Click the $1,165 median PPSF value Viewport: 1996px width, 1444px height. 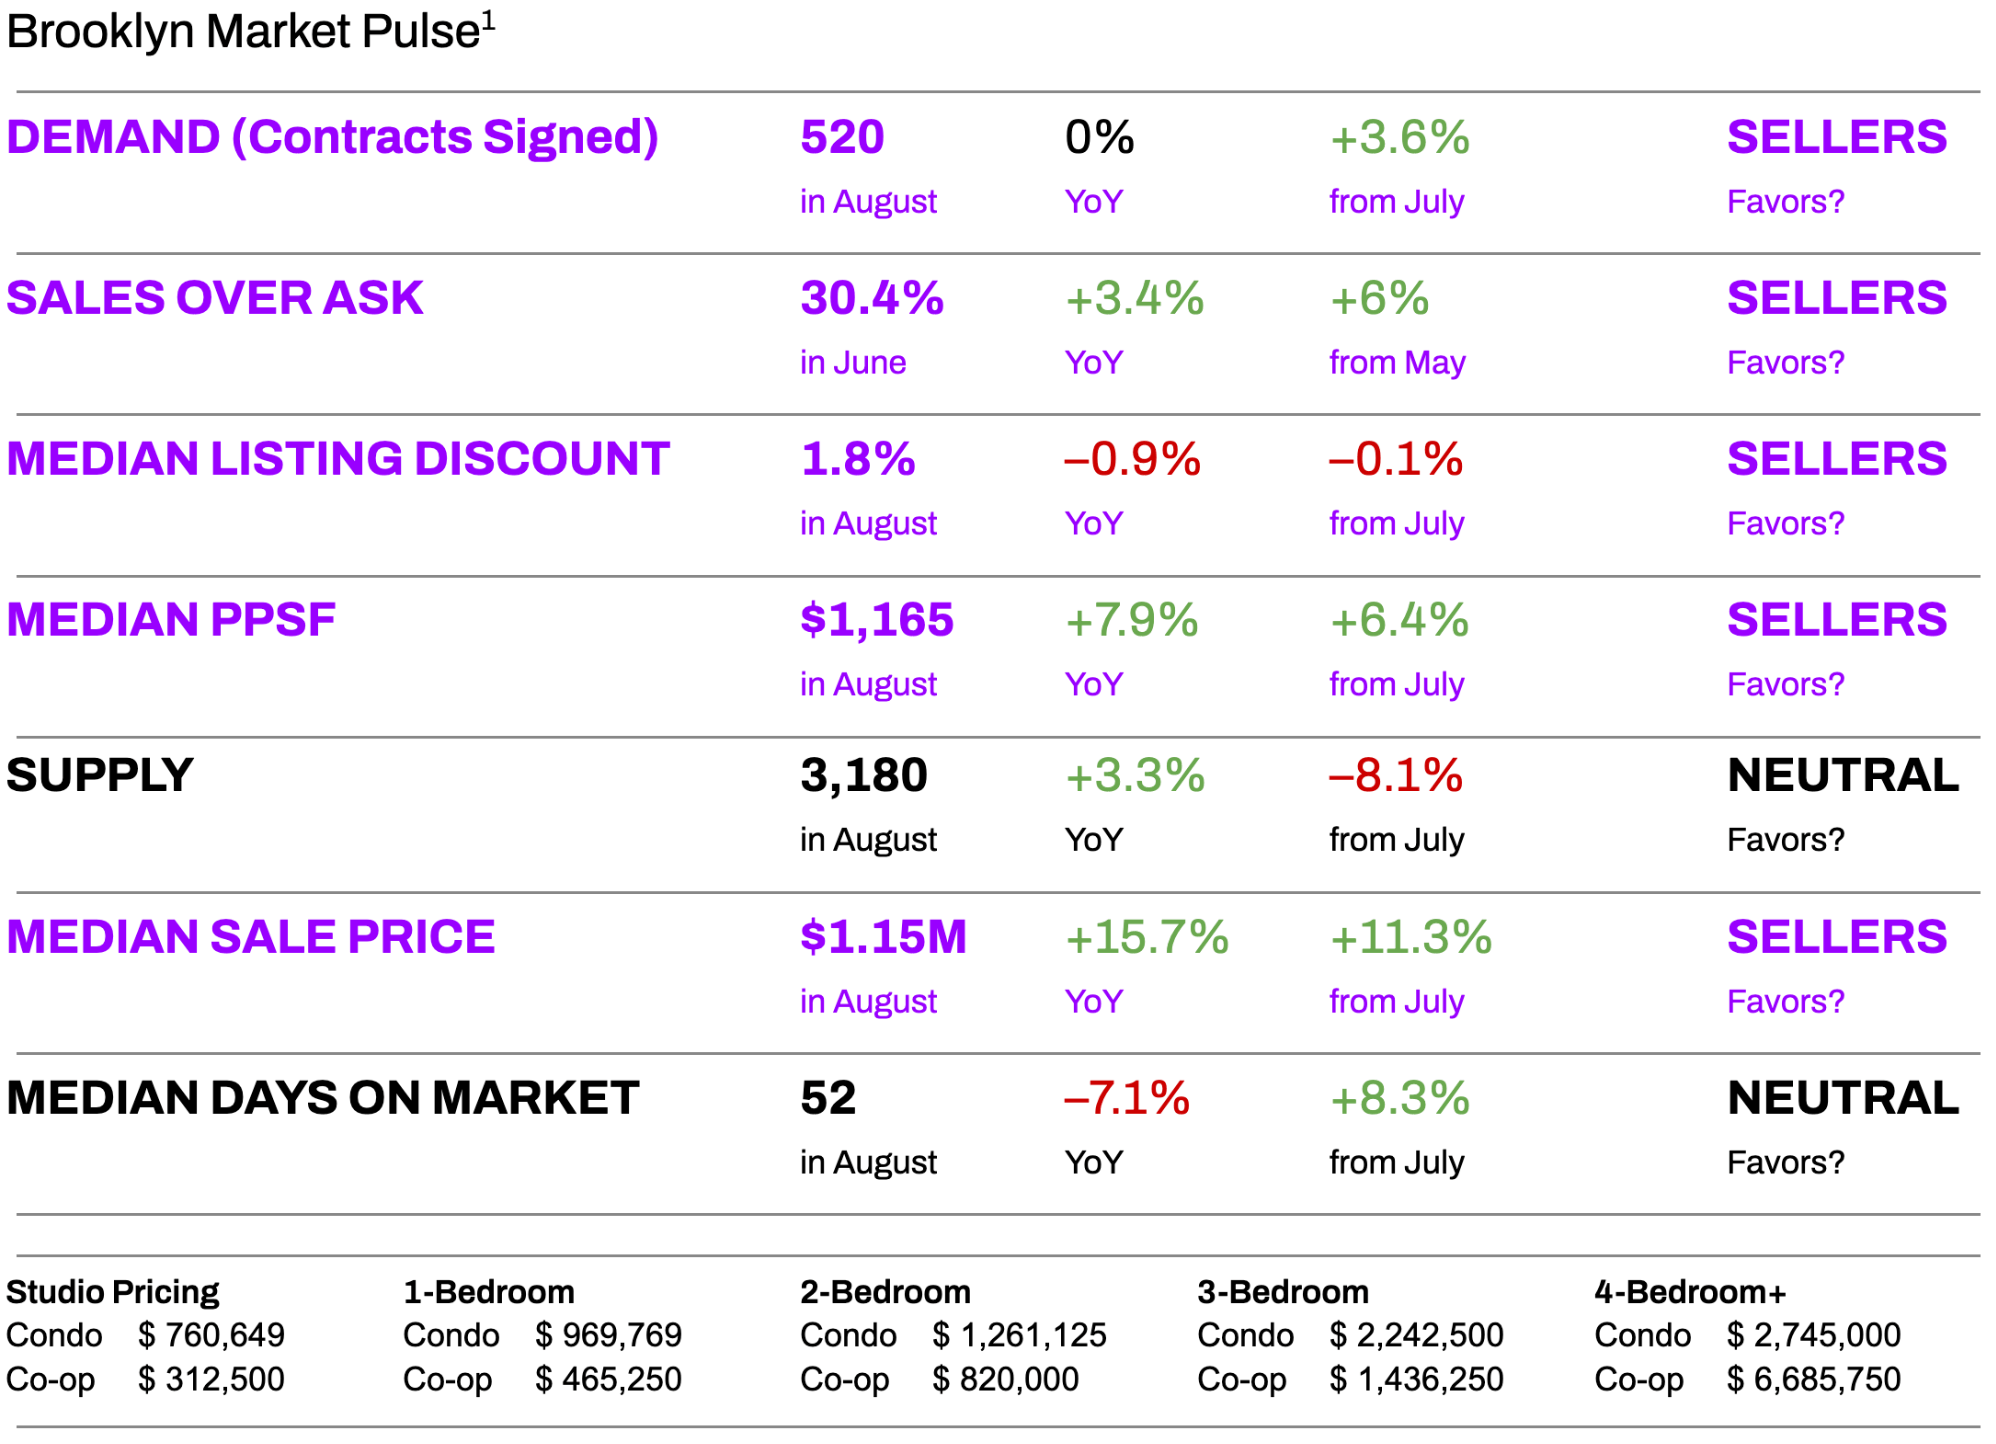(x=876, y=620)
